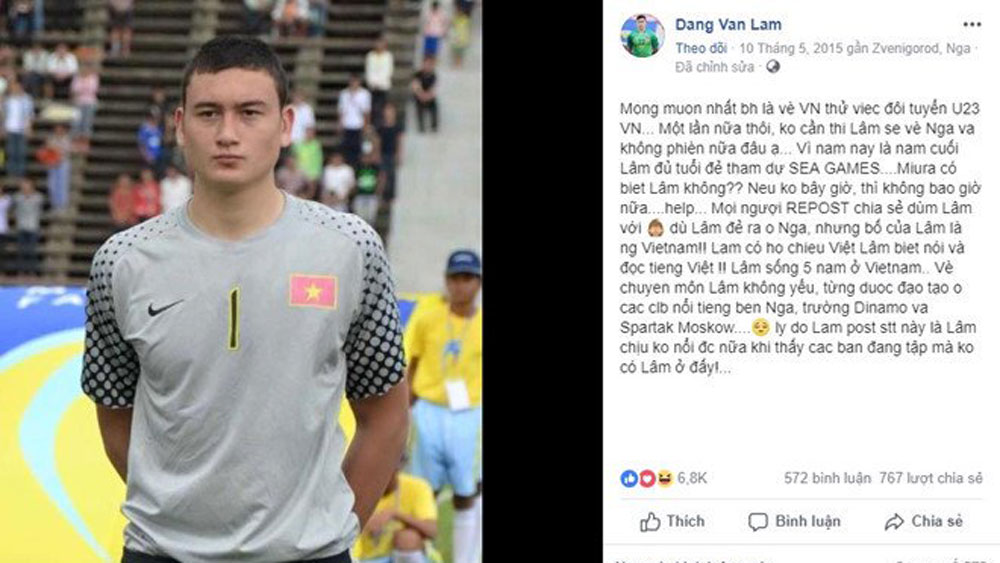Click the laughing Haha reaction icon

point(665,478)
